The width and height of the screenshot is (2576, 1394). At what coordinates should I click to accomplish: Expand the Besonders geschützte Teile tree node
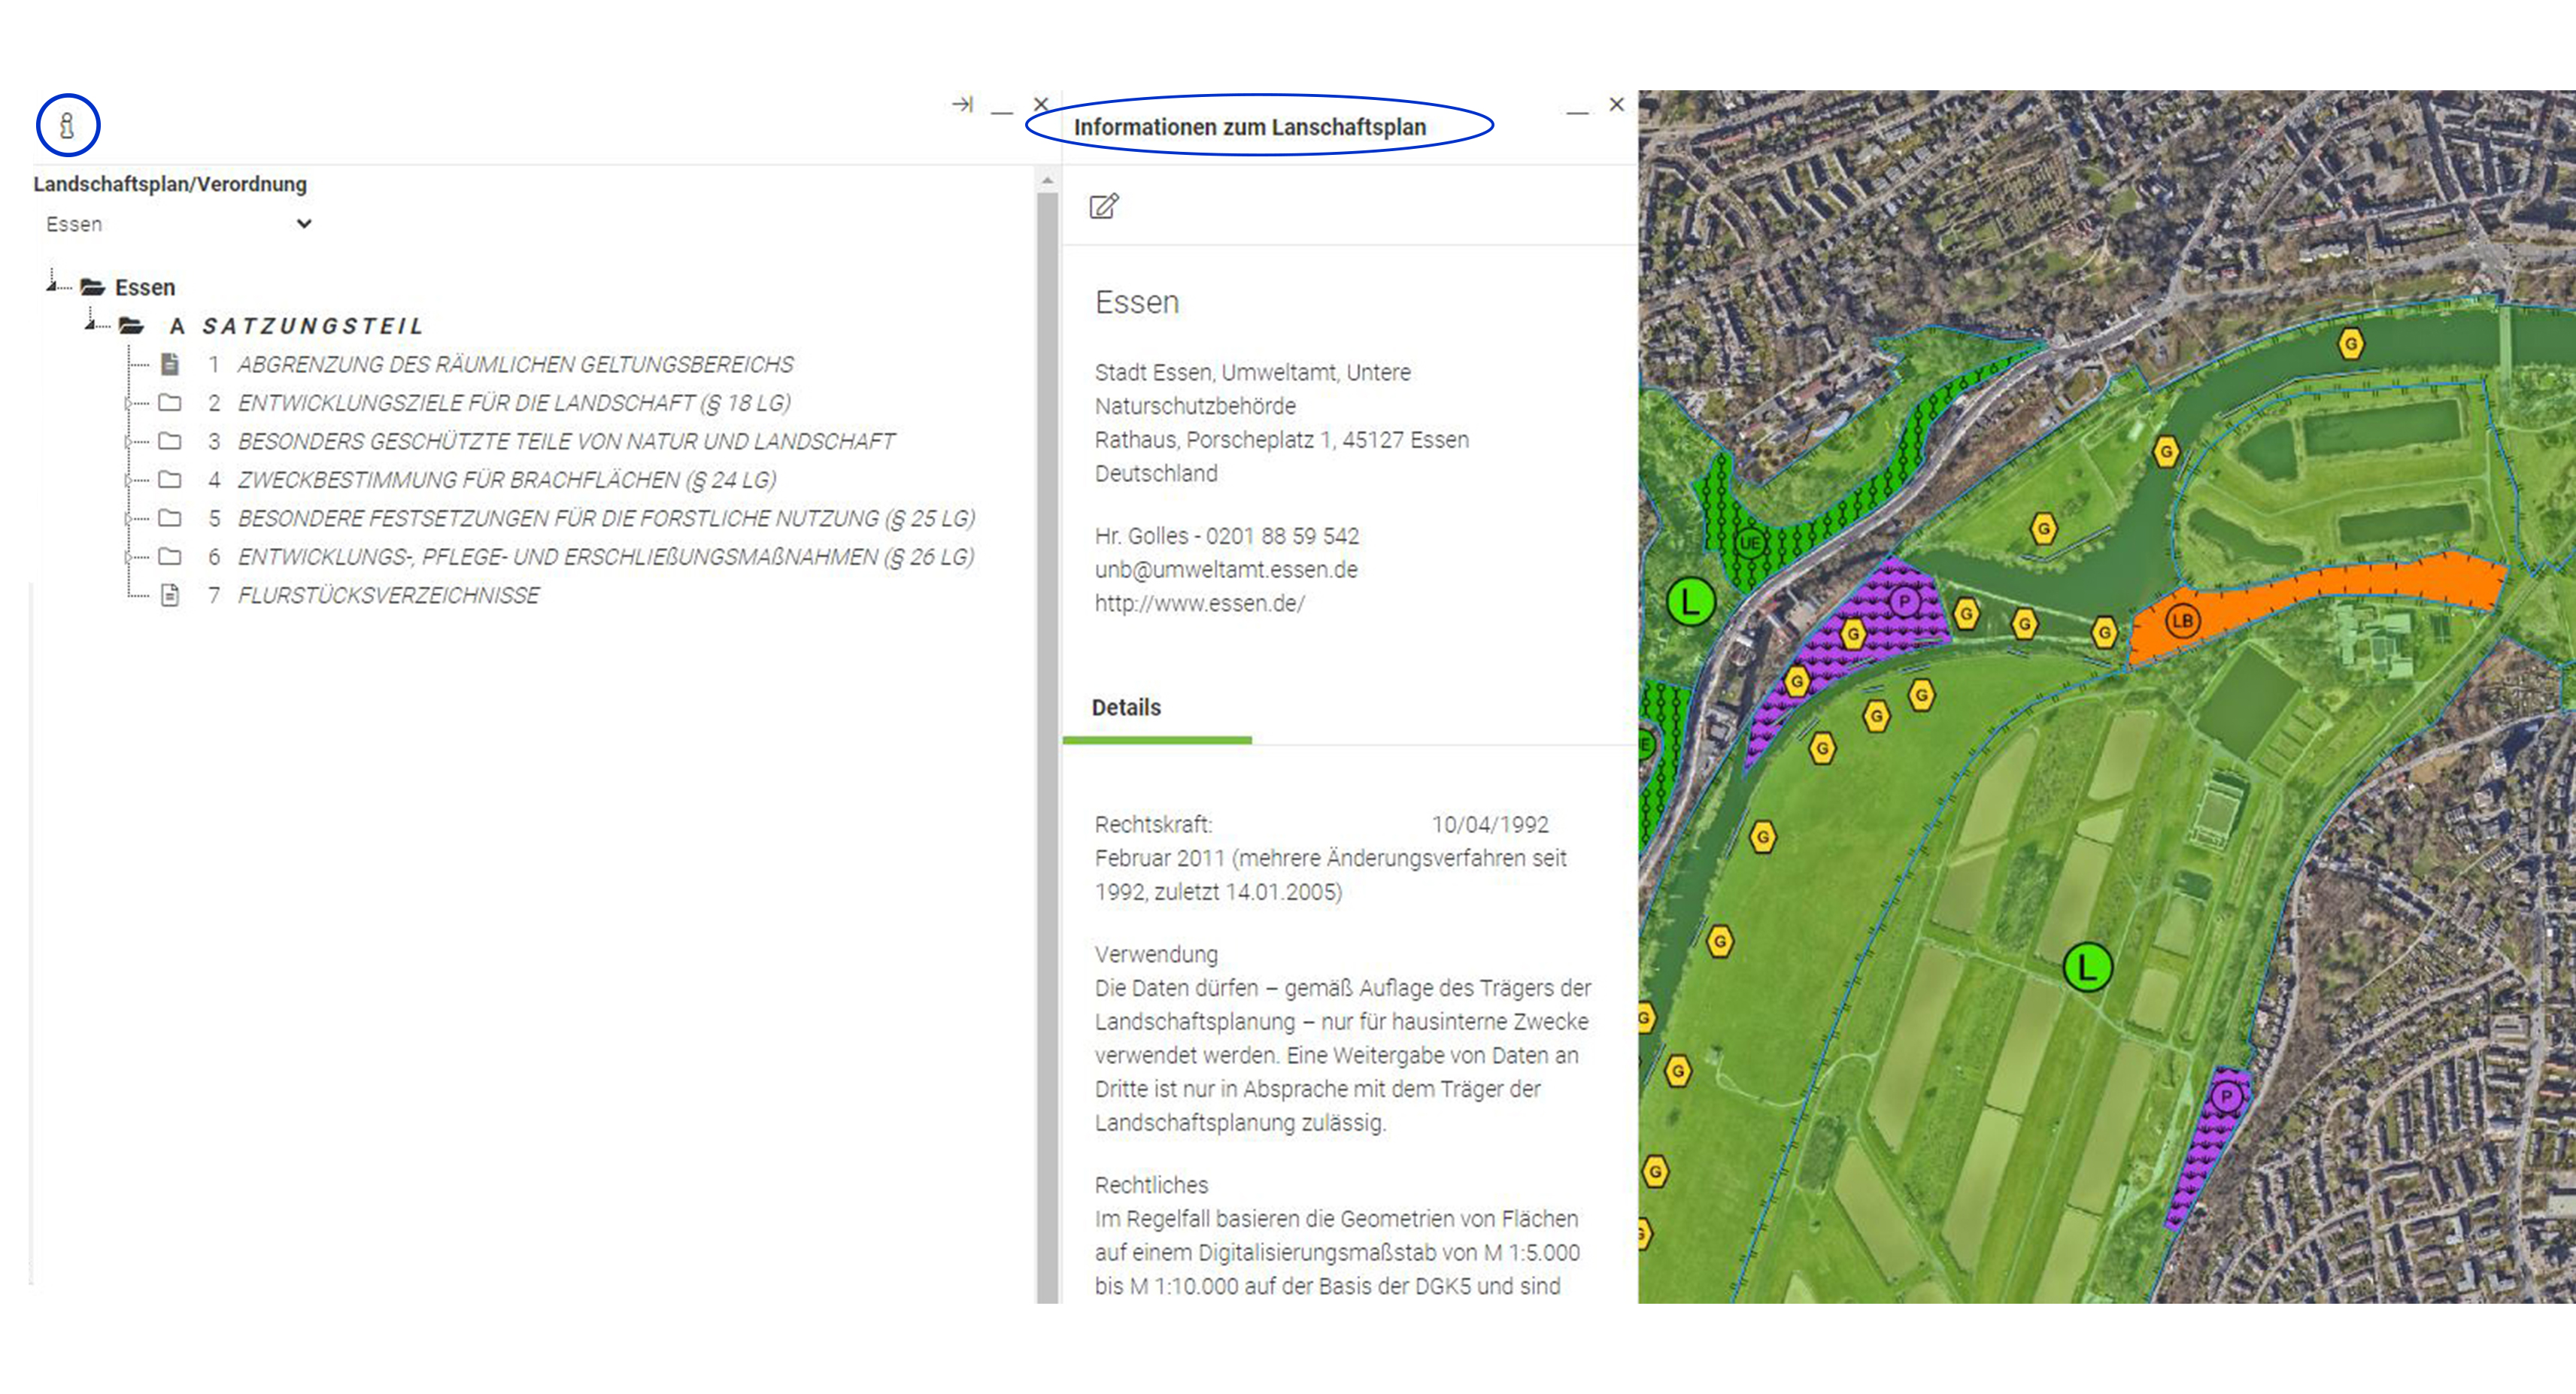pyautogui.click(x=128, y=441)
